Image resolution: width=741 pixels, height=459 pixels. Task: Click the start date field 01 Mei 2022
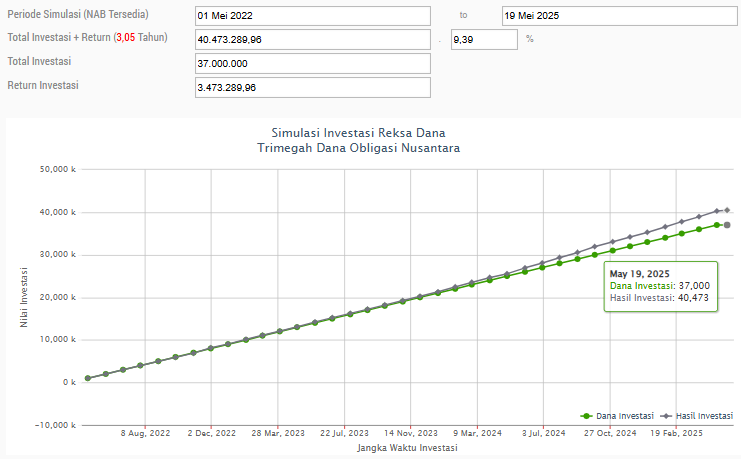click(312, 16)
